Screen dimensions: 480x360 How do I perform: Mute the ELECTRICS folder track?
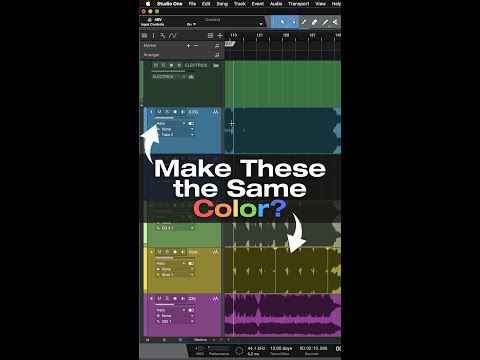click(x=155, y=65)
